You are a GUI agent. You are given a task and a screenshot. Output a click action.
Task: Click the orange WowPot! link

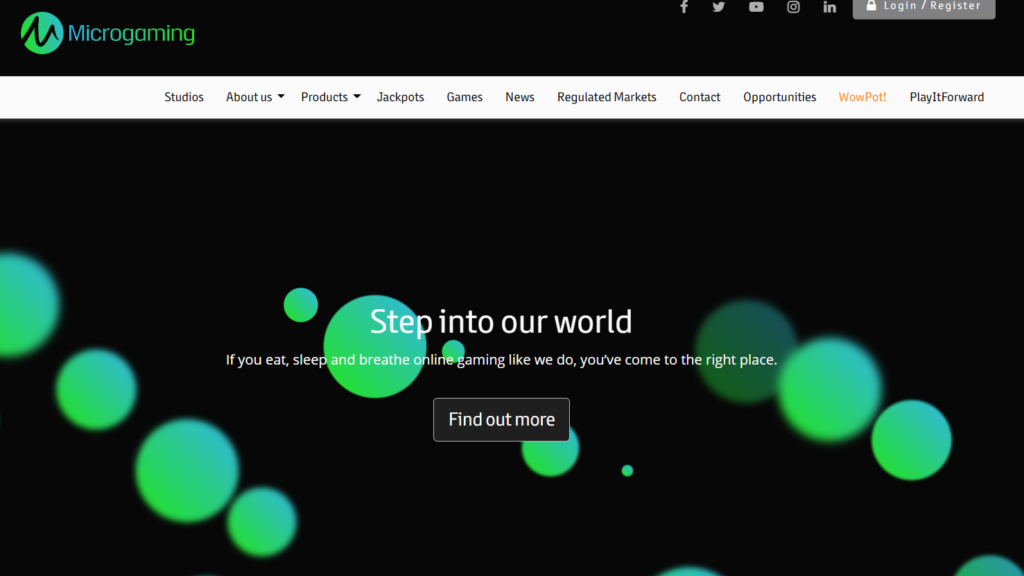pos(862,97)
